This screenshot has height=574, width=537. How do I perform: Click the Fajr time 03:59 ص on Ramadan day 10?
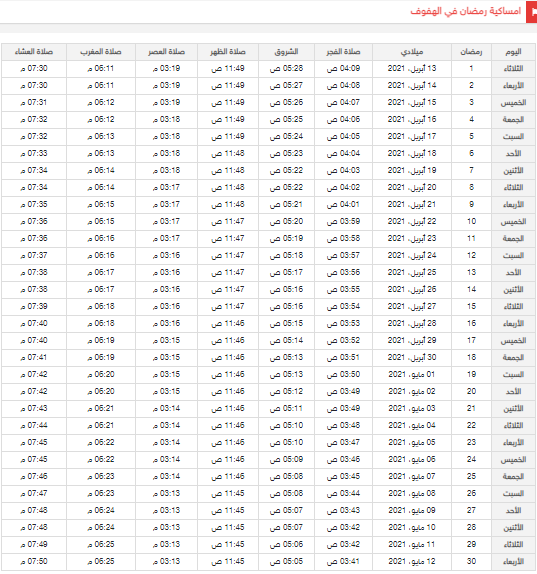pyautogui.click(x=343, y=221)
